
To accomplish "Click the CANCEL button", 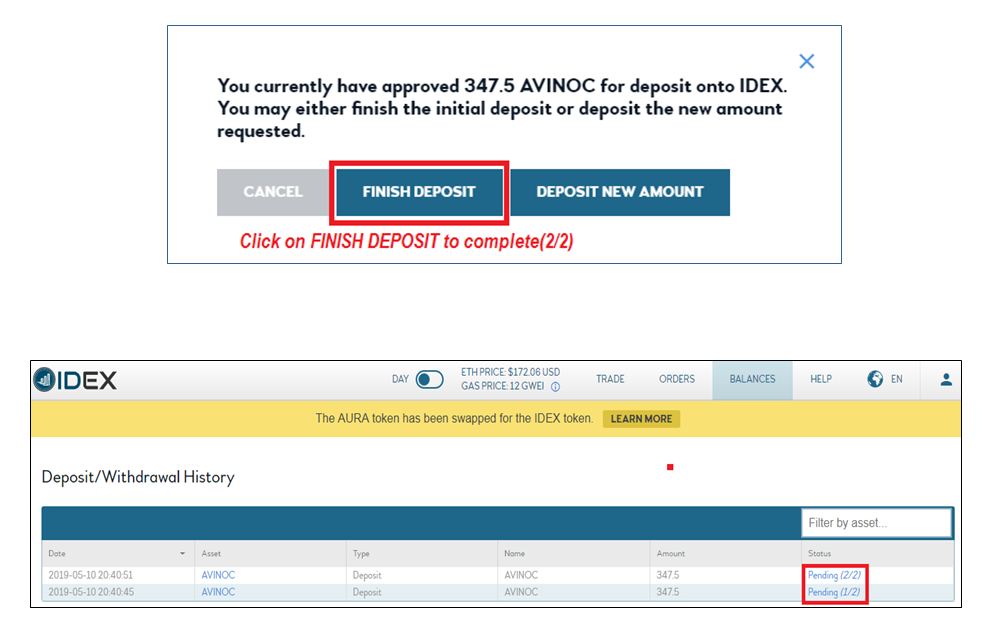I will click(x=272, y=192).
